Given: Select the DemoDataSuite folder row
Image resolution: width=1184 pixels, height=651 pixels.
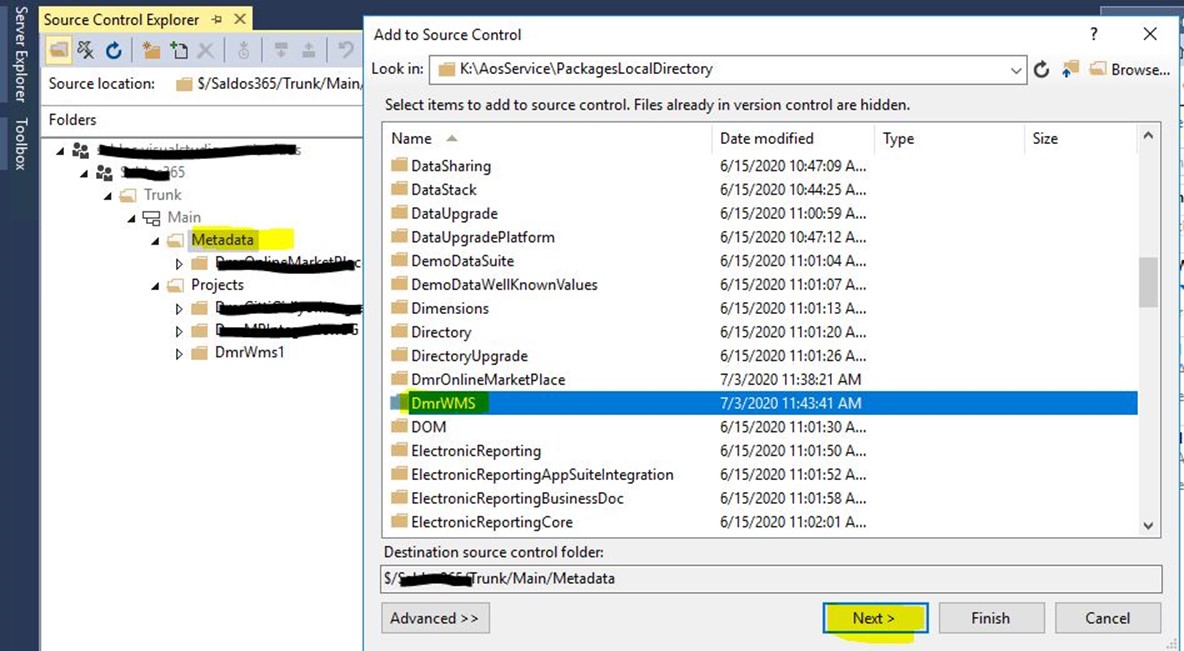Looking at the screenshot, I should tap(762, 261).
